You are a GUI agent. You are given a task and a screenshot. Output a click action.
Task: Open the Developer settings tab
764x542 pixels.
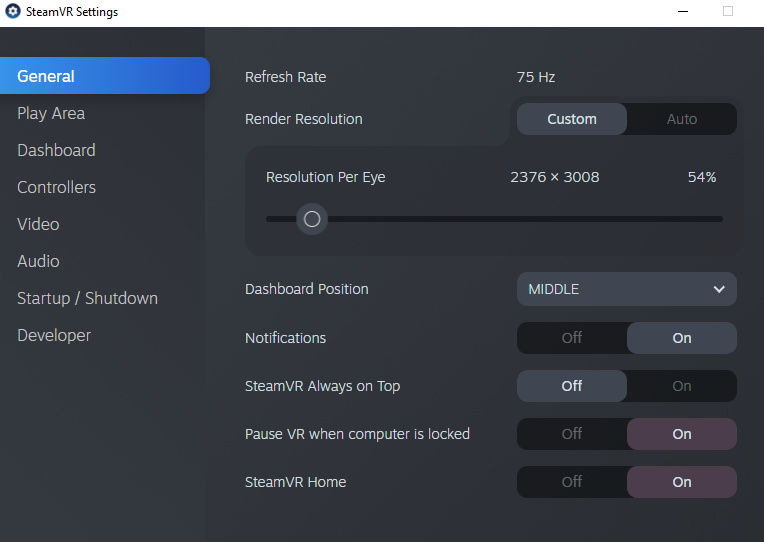[54, 335]
